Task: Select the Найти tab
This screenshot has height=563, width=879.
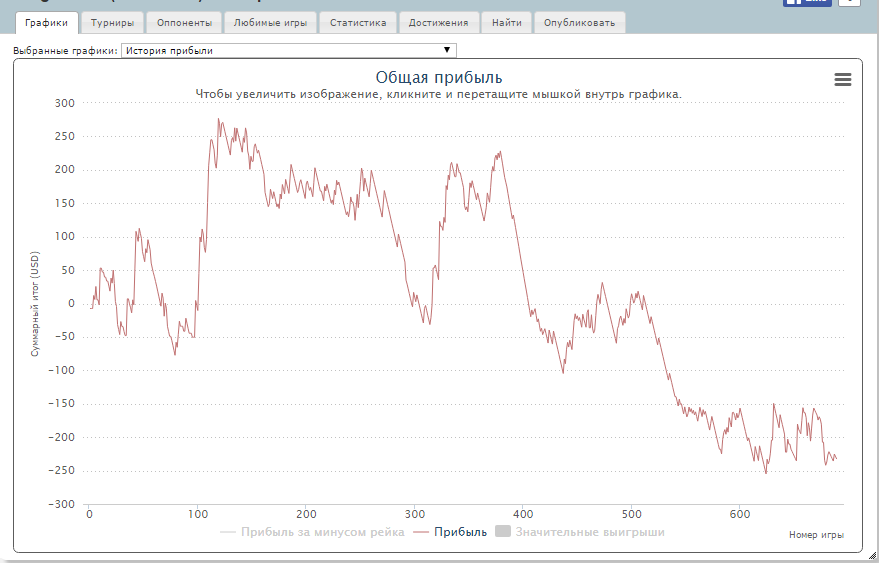Action: pyautogui.click(x=507, y=23)
